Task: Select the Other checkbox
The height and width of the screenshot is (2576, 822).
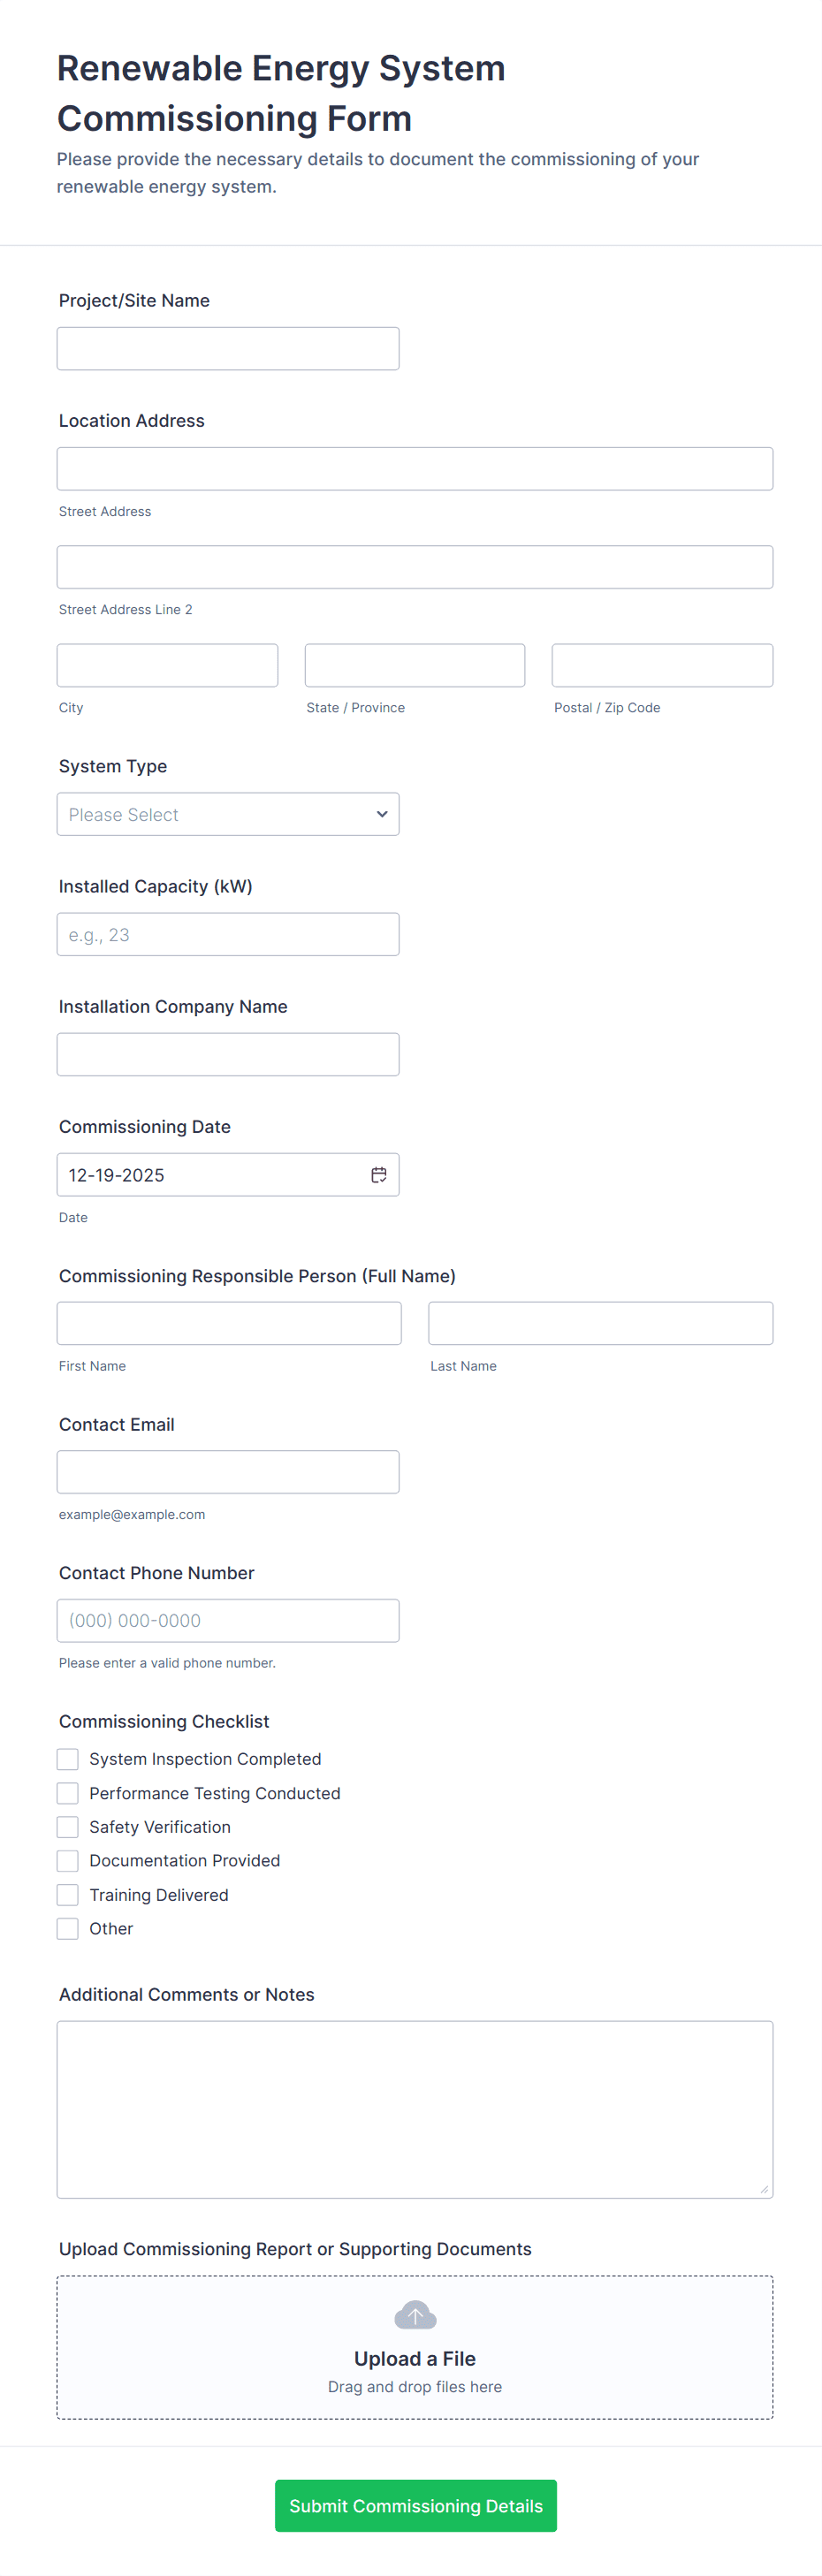Action: (67, 1928)
